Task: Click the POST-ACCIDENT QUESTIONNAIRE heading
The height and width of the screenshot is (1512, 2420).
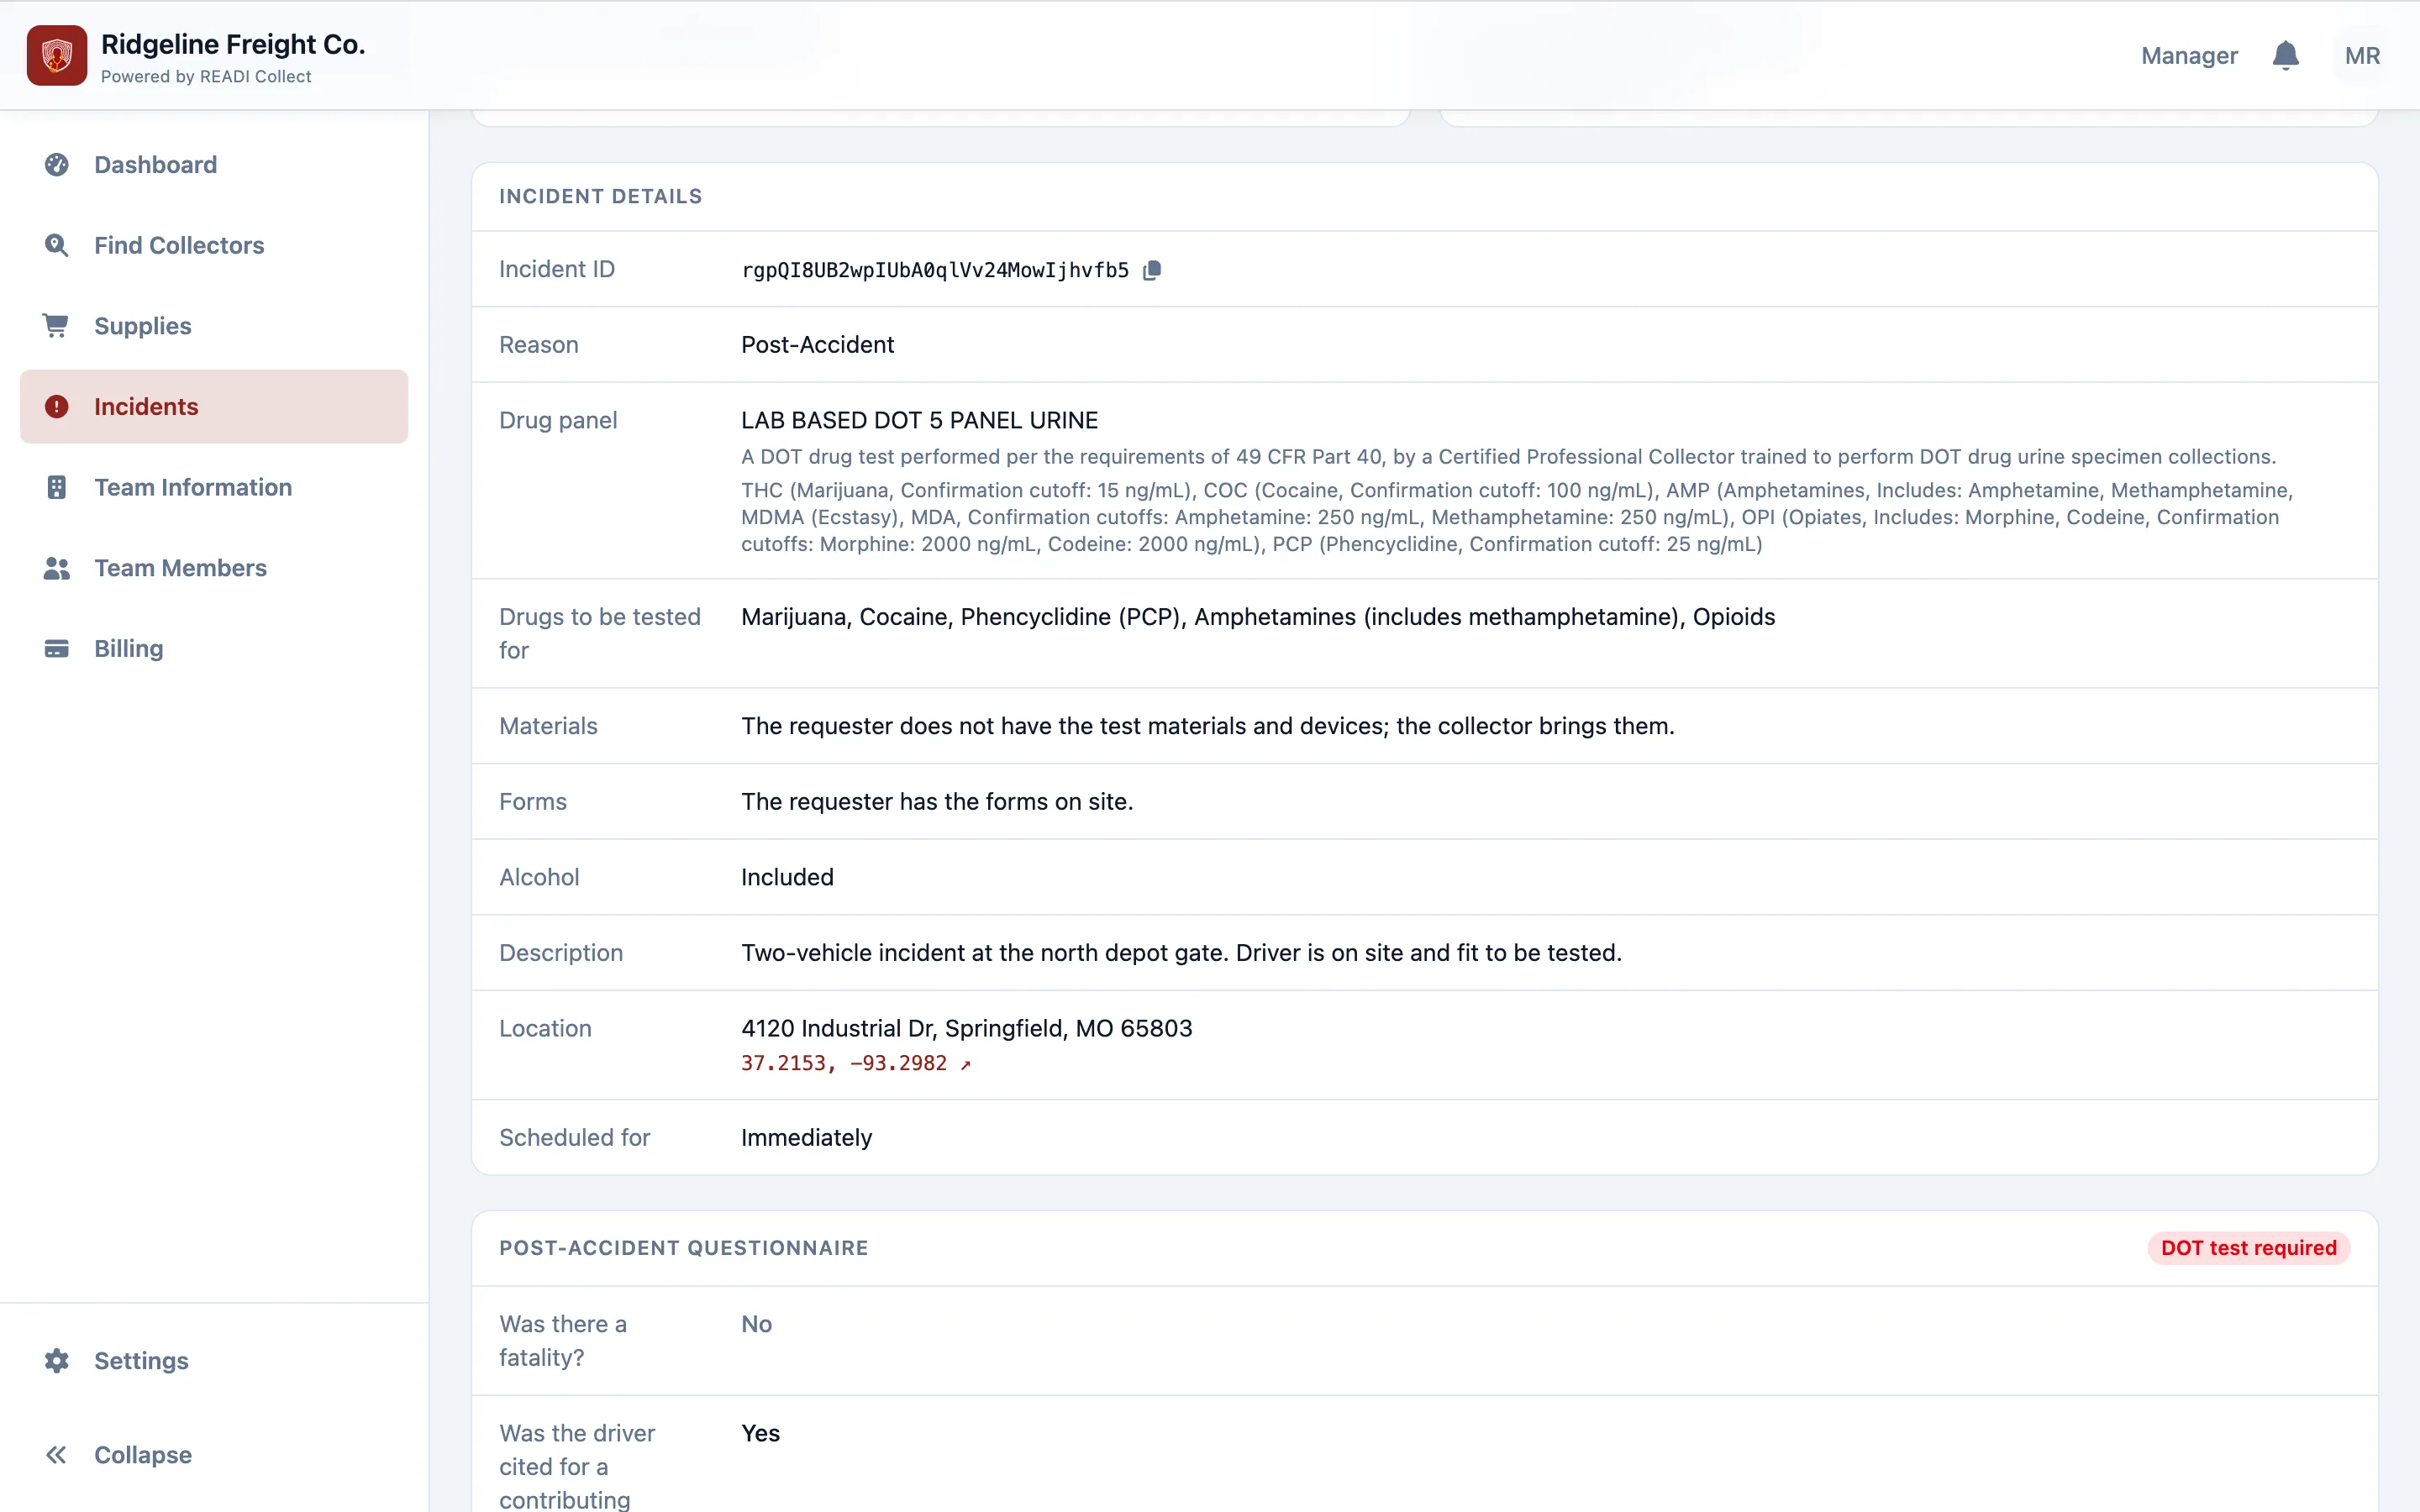Action: 683,1248
